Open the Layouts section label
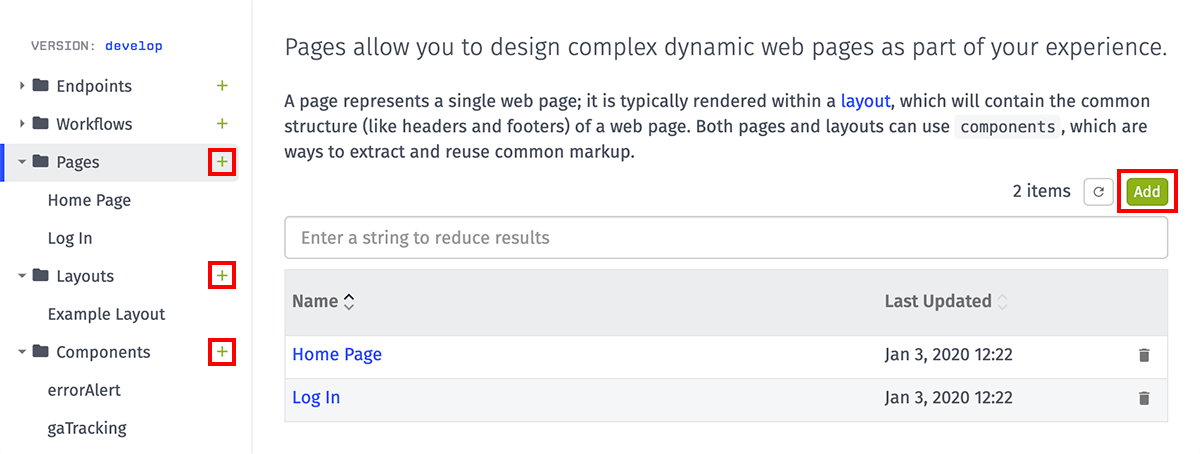 85,276
